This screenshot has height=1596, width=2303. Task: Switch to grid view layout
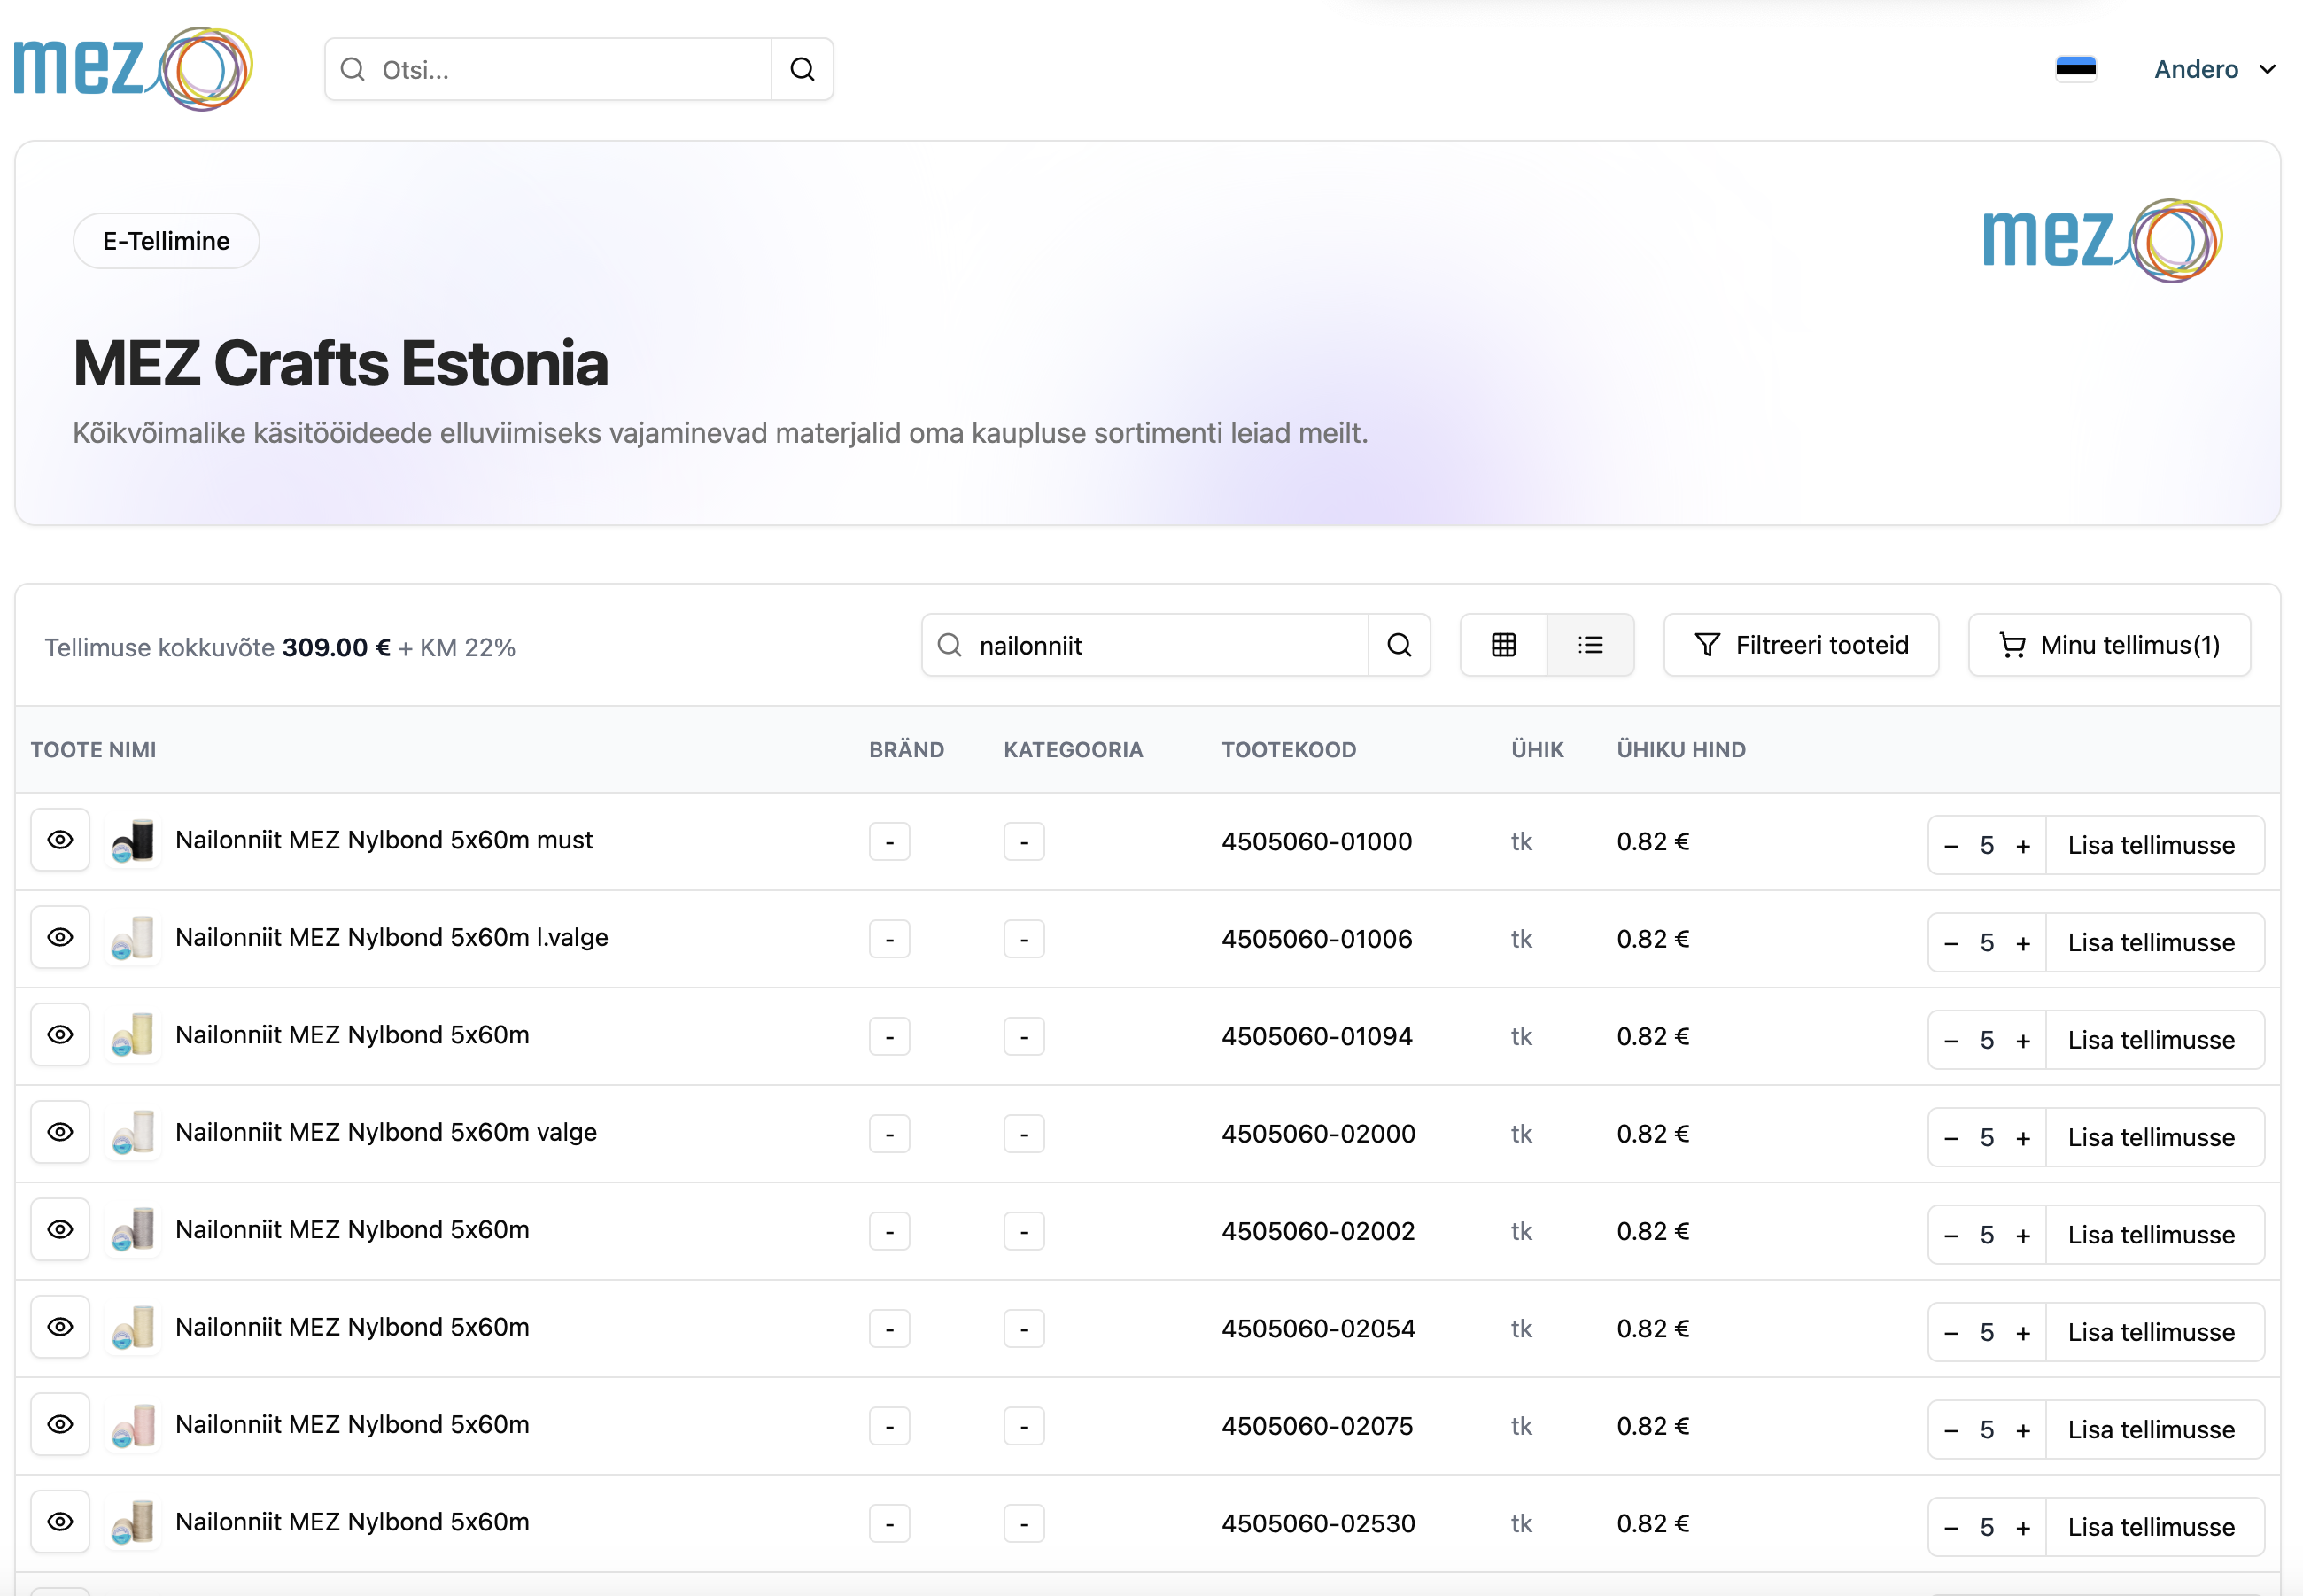click(1503, 645)
